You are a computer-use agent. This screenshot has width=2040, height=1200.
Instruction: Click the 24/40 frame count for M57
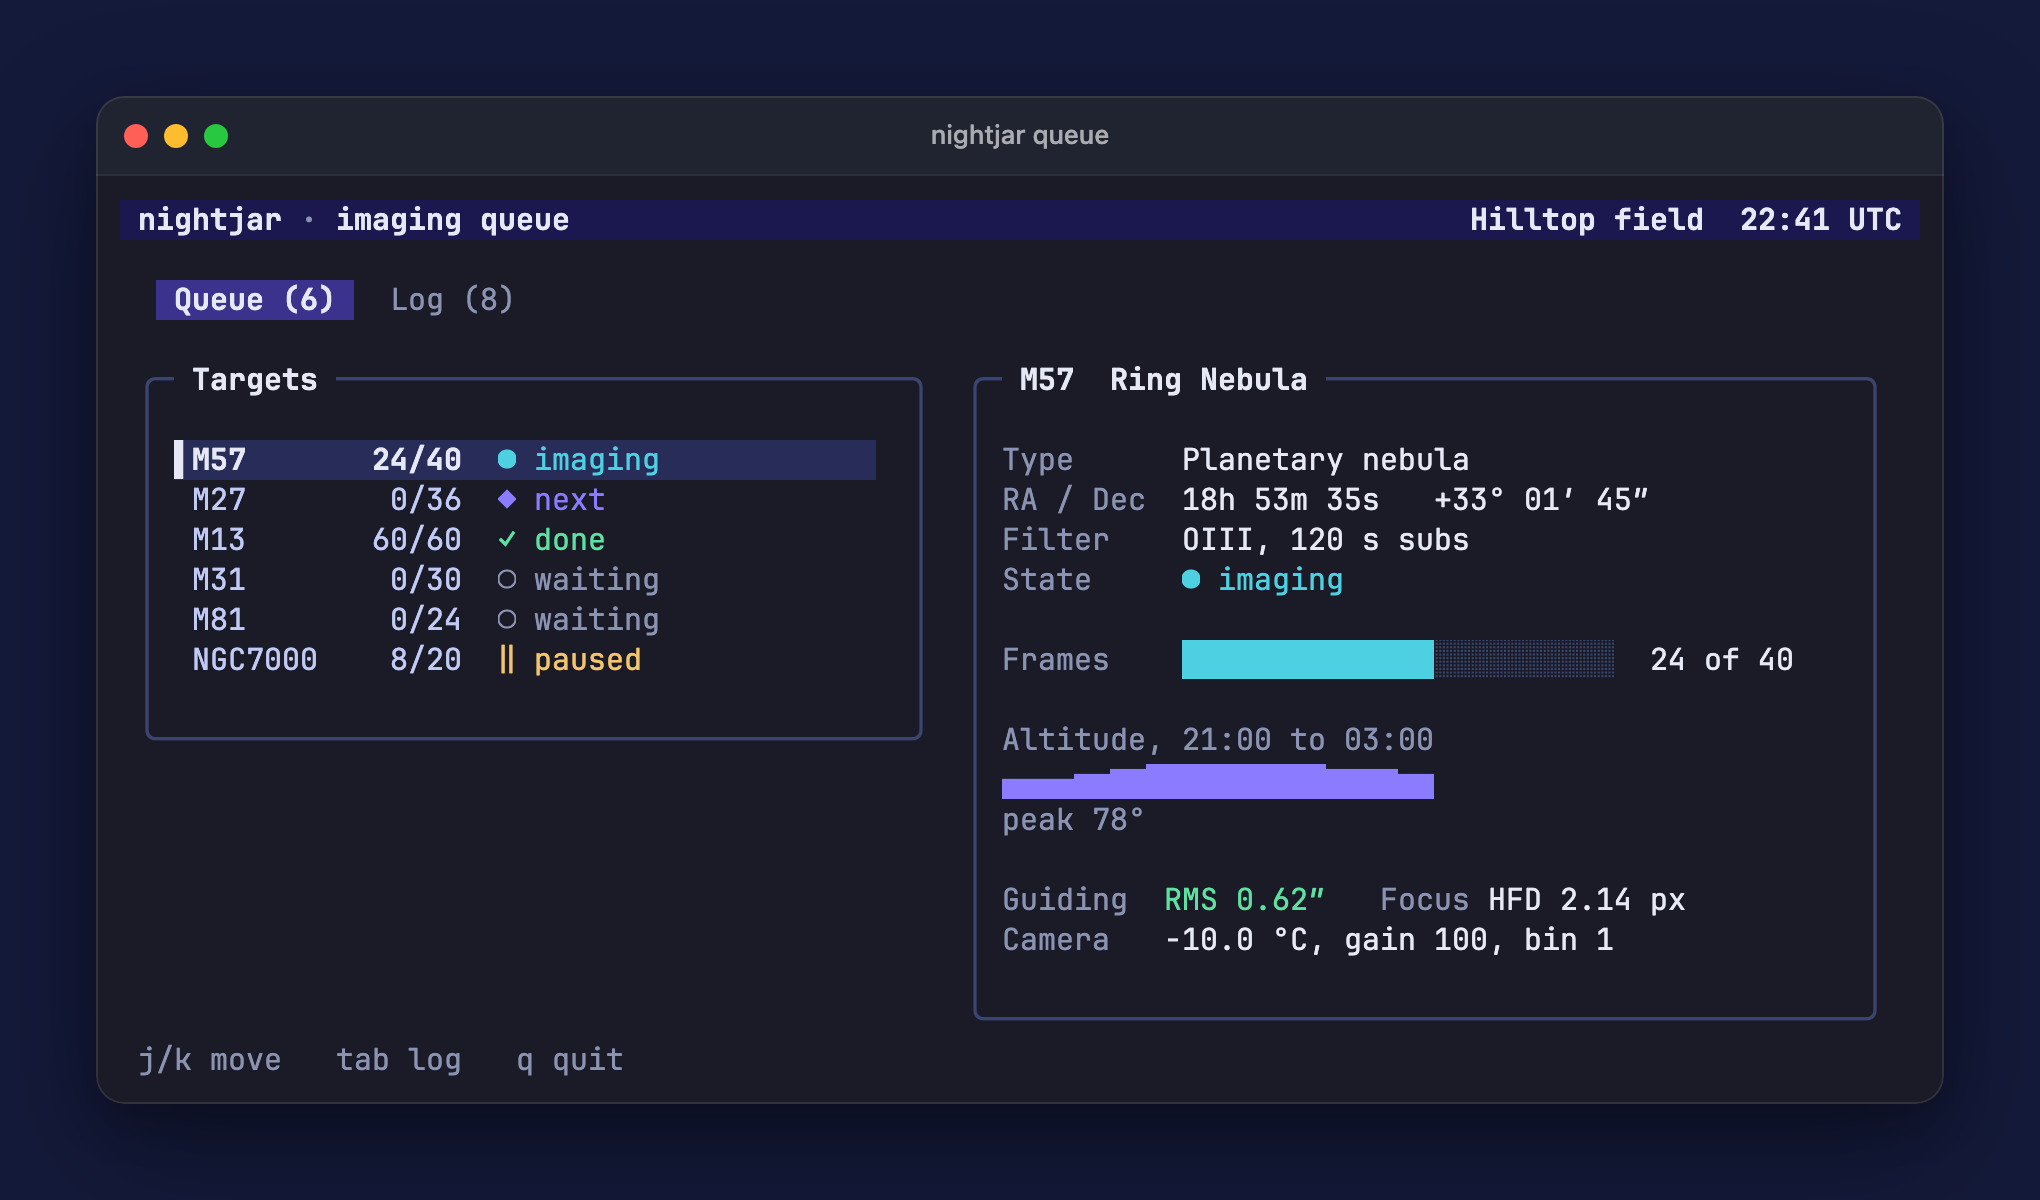click(x=417, y=460)
